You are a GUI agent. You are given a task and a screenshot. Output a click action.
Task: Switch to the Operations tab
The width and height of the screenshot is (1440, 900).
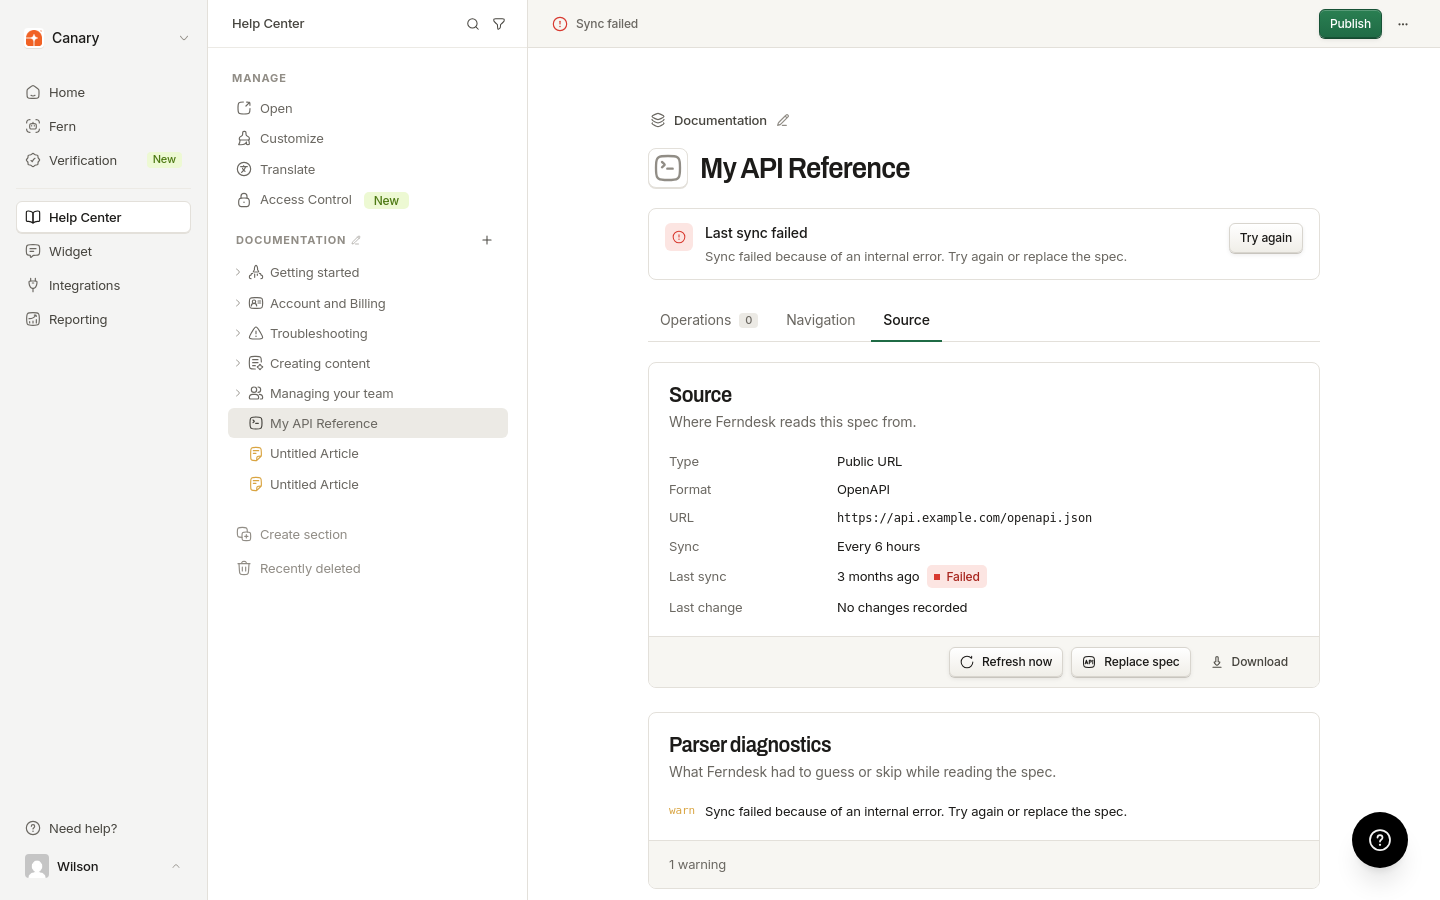point(709,320)
